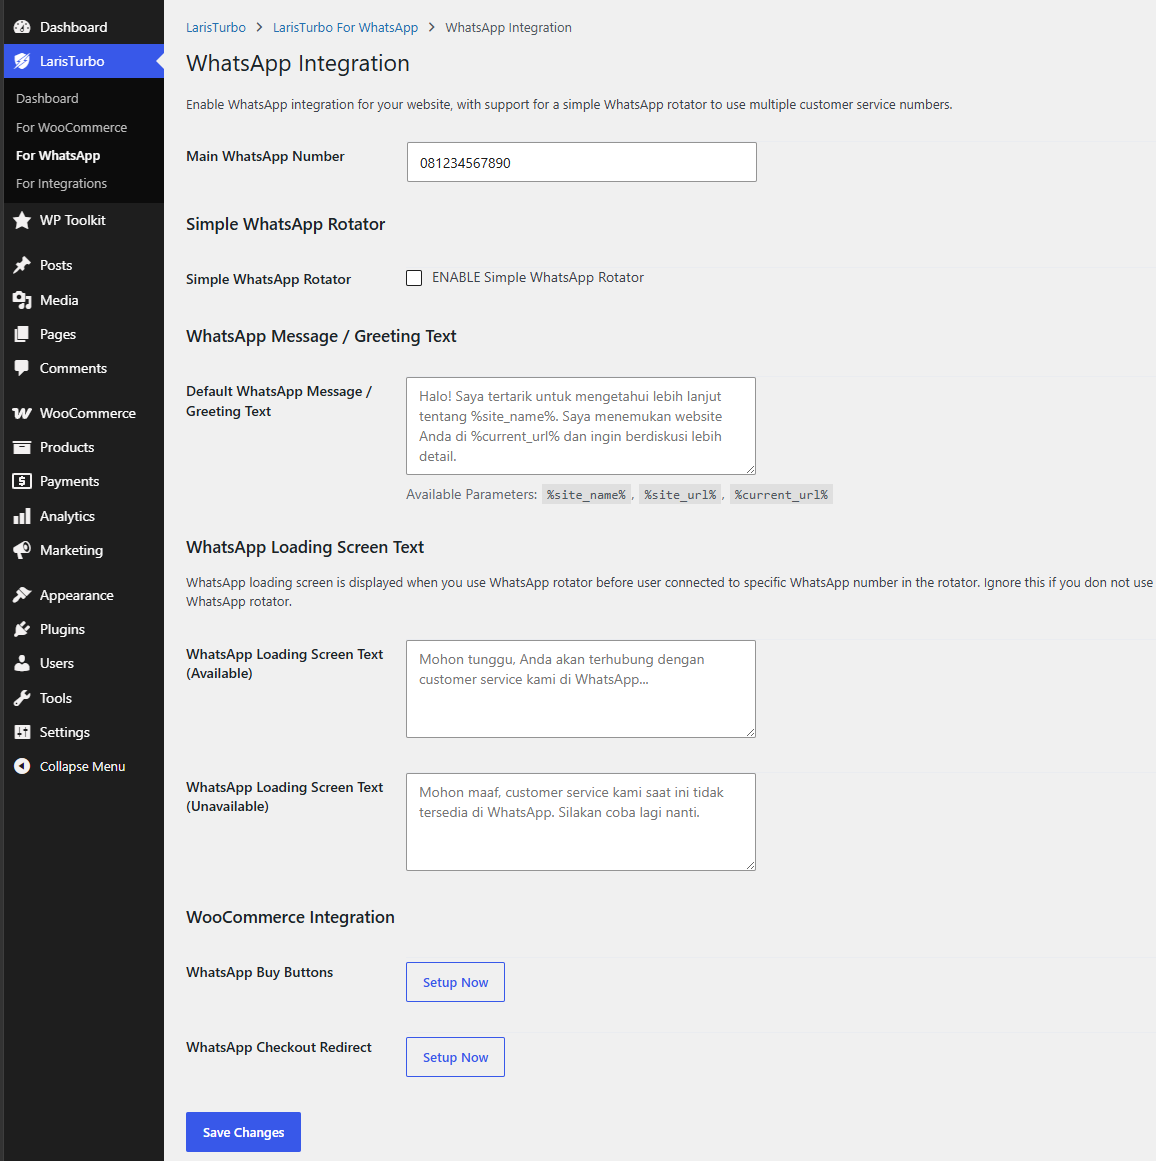Focus the Default WhatsApp Message textarea

581,426
